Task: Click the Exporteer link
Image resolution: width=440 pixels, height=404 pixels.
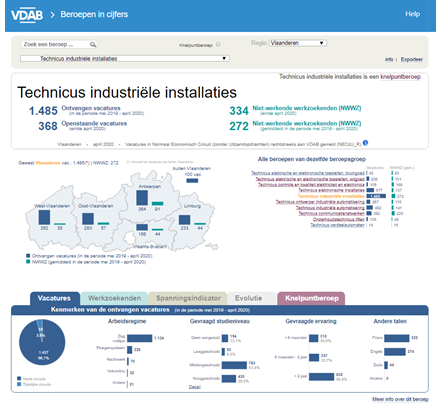Action: pos(412,59)
